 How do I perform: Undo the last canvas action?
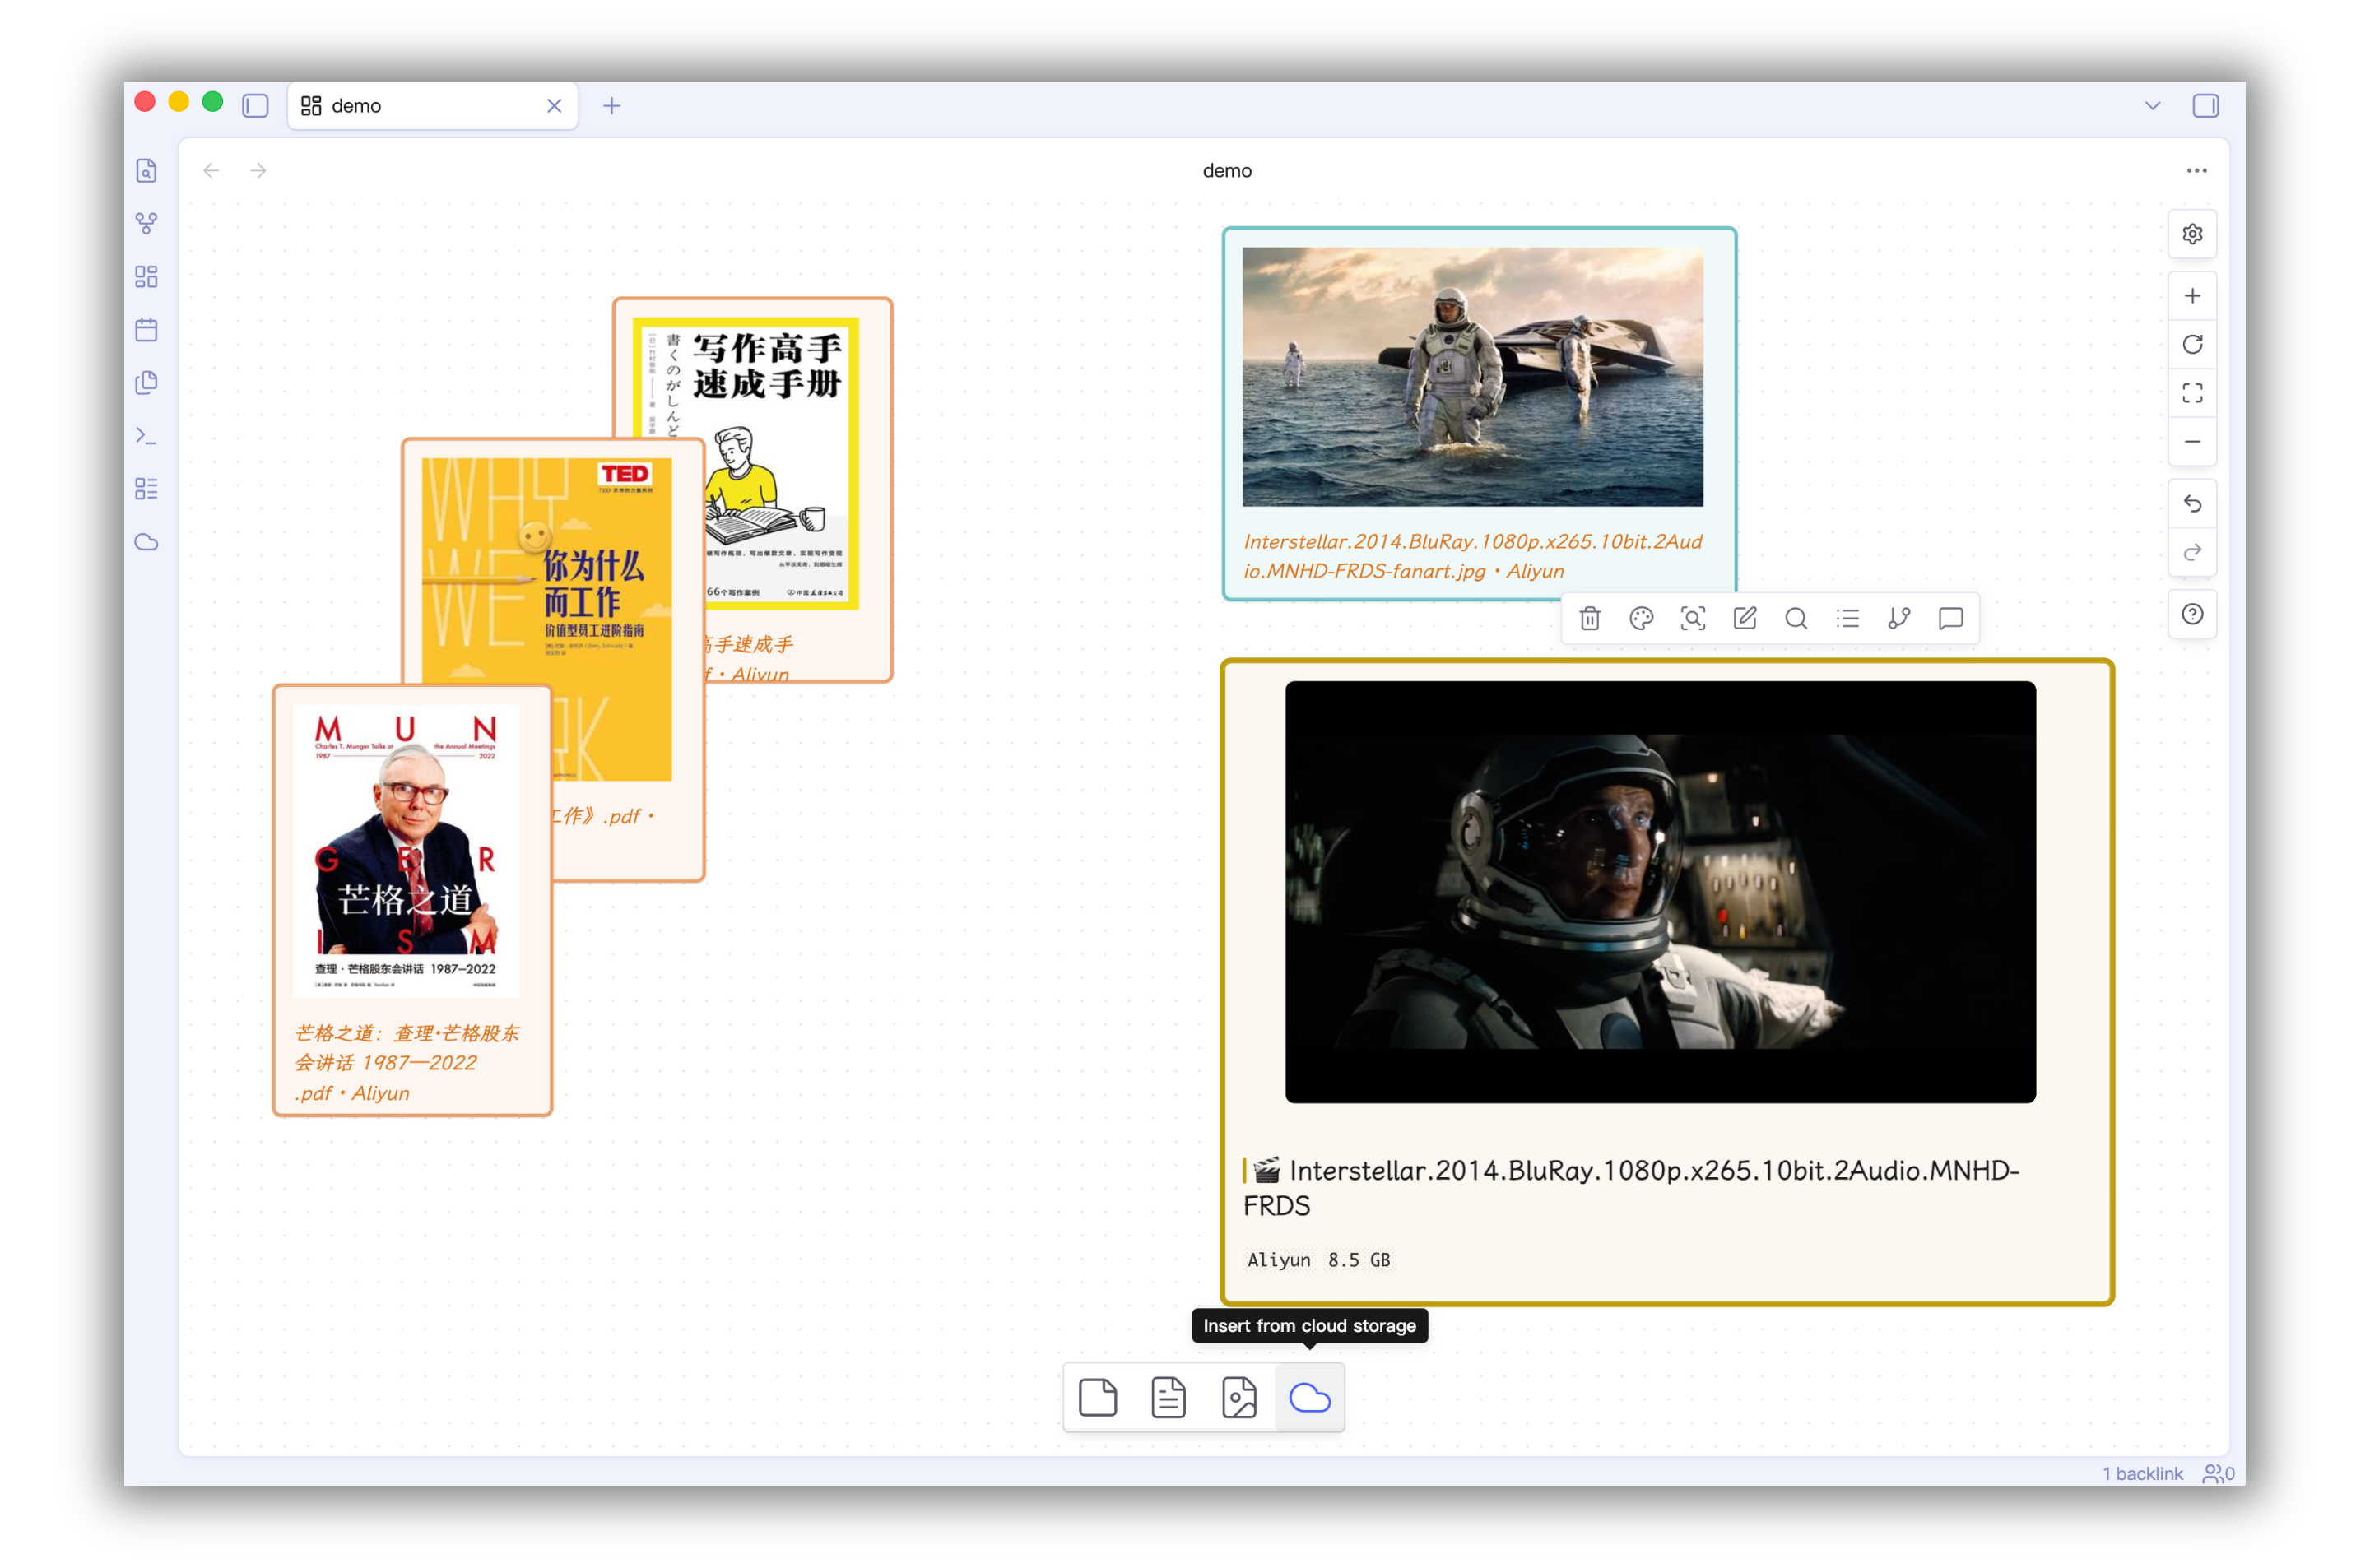(x=2193, y=504)
